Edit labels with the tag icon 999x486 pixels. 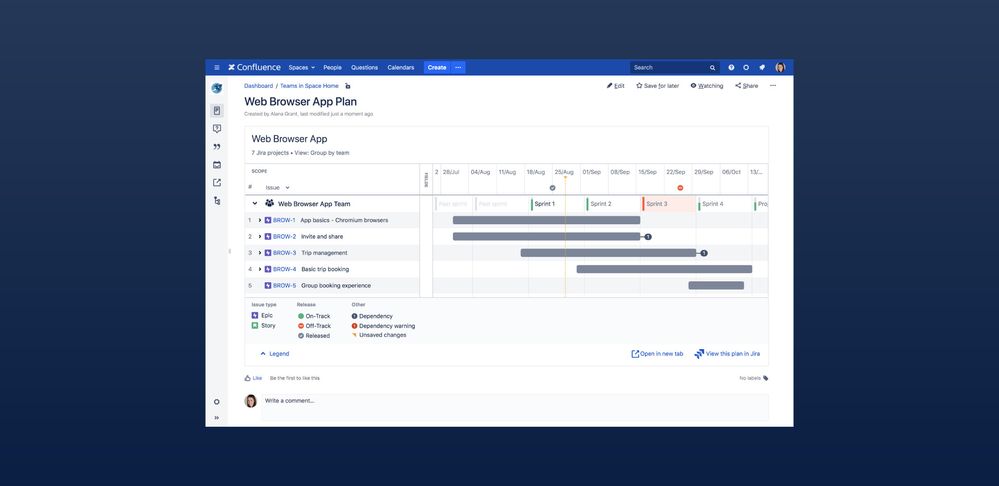pos(766,378)
